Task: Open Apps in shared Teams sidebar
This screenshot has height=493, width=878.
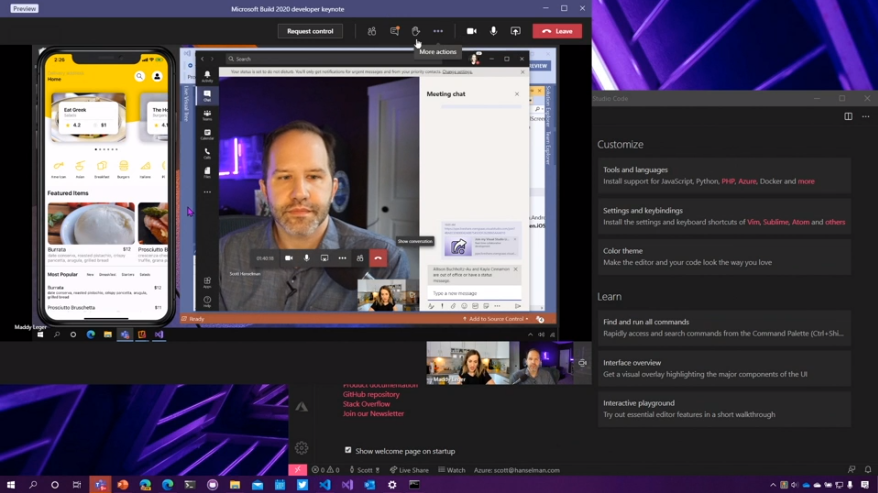Action: [x=207, y=282]
